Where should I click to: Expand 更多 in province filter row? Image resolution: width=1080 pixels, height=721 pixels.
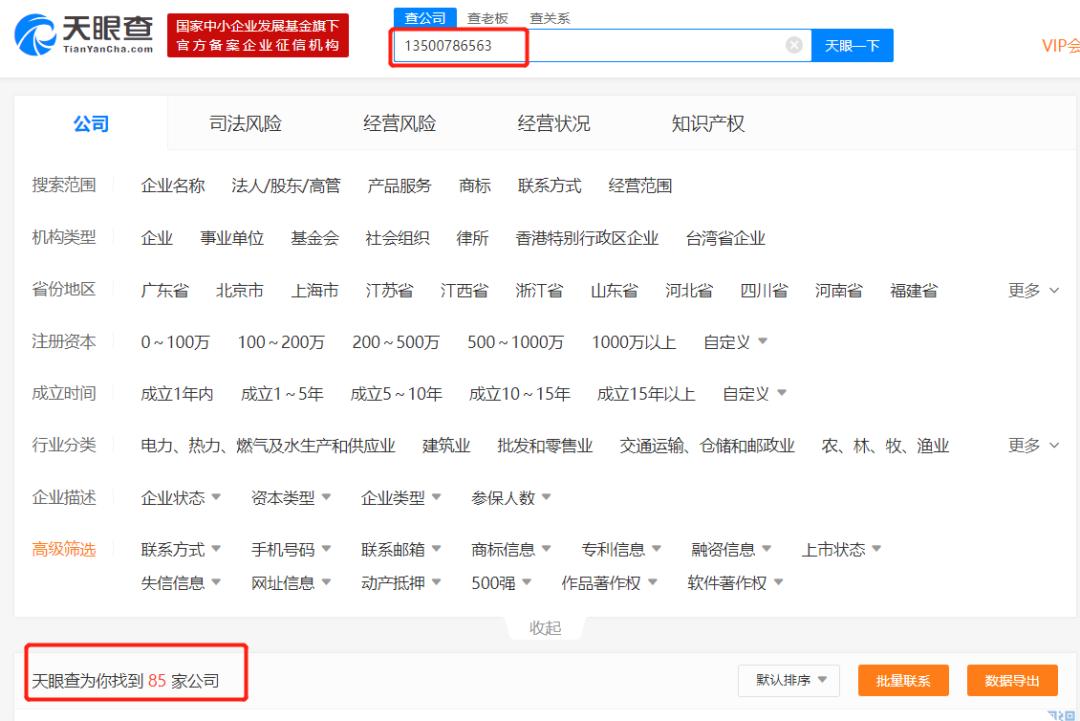pos(1033,290)
